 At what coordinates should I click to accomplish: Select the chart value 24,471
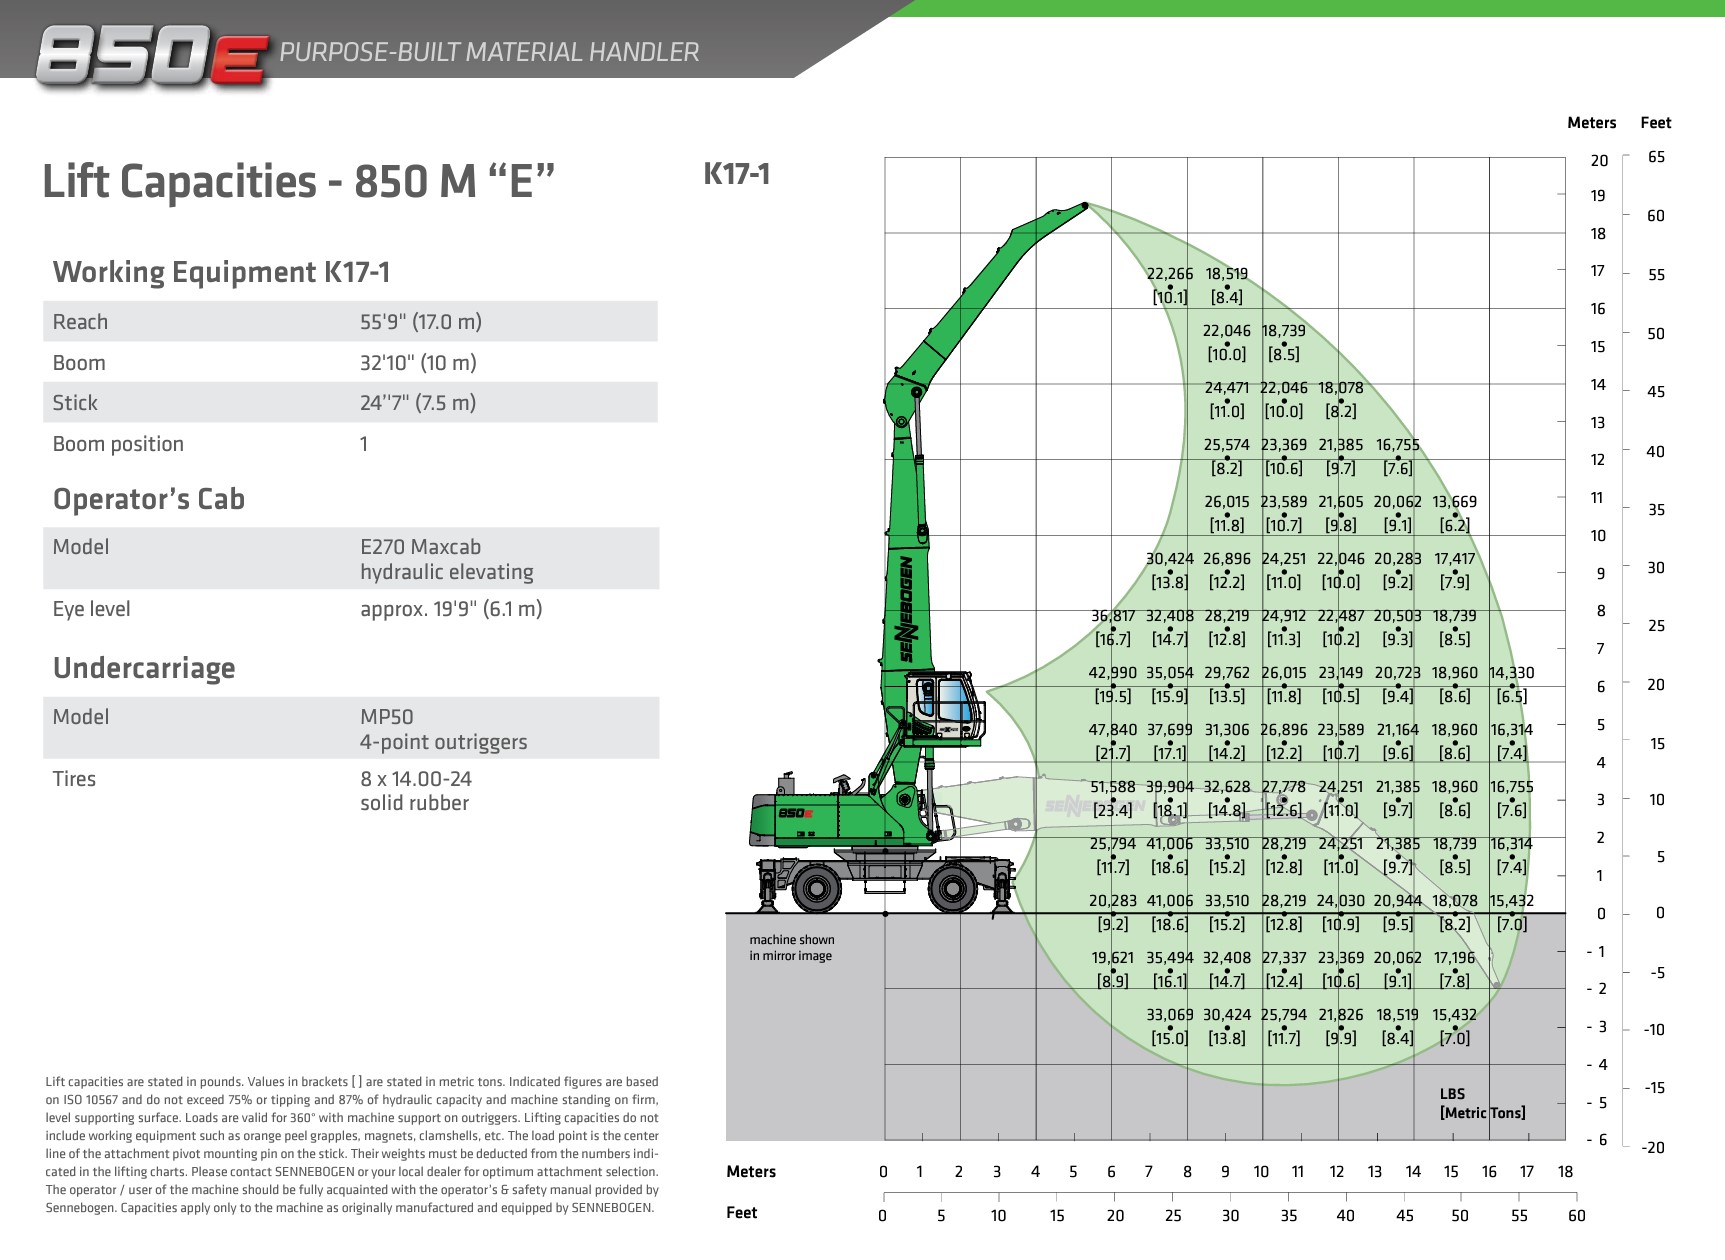pyautogui.click(x=1227, y=388)
